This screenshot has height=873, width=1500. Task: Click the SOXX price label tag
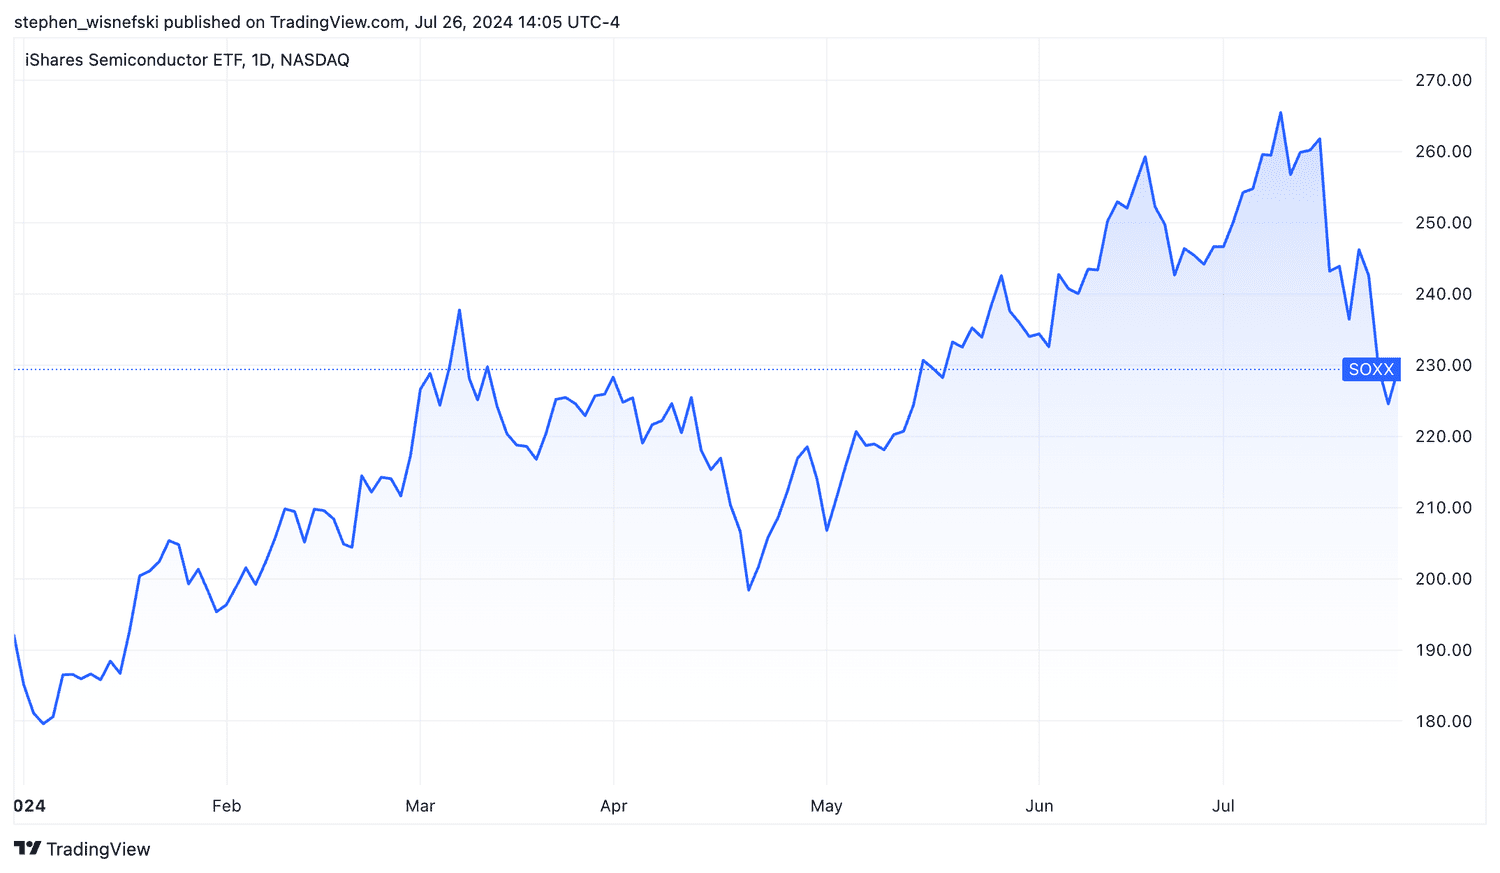[1370, 369]
